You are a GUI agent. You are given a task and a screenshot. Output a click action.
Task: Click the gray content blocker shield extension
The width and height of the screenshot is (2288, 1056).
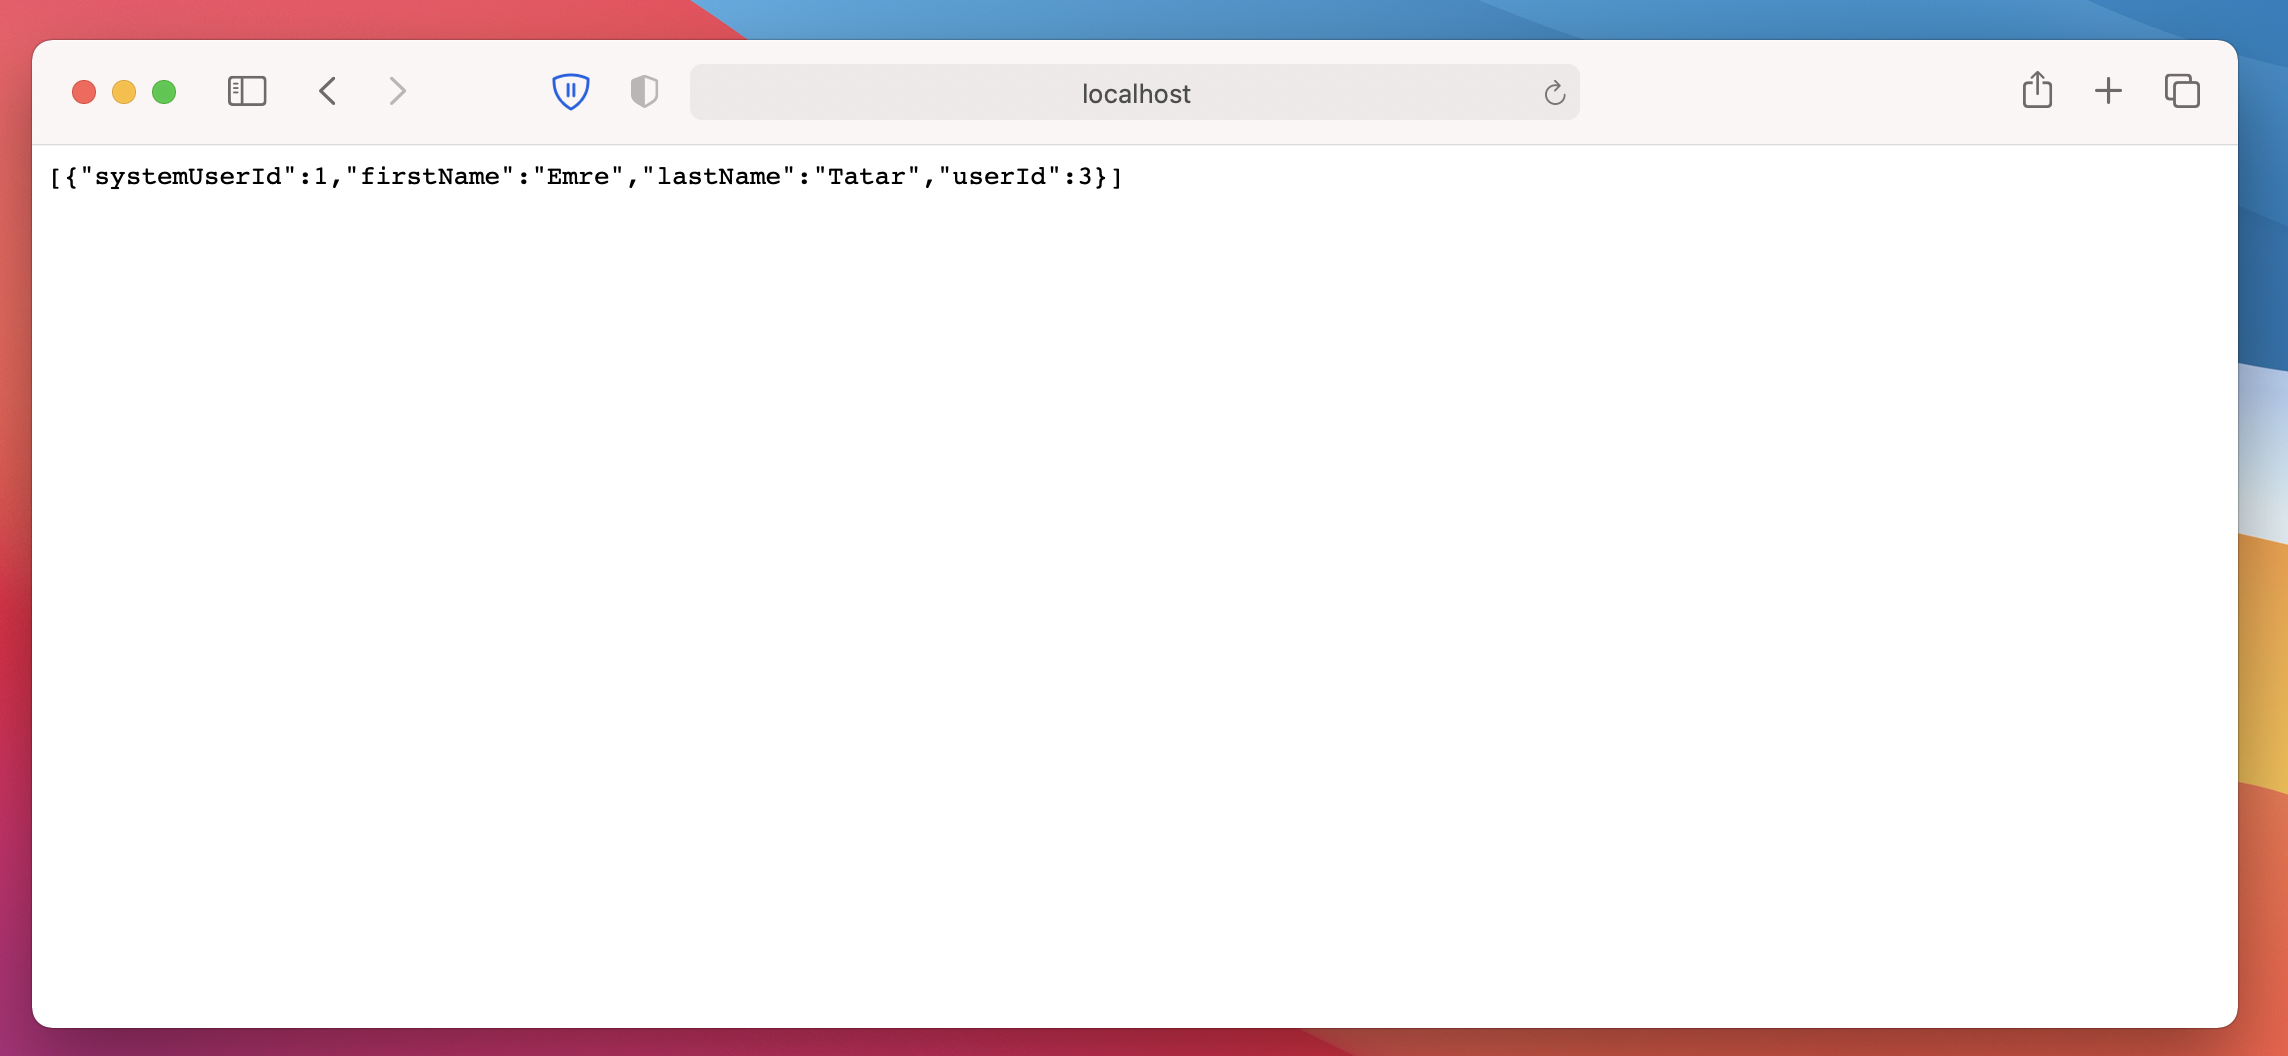pyautogui.click(x=644, y=91)
